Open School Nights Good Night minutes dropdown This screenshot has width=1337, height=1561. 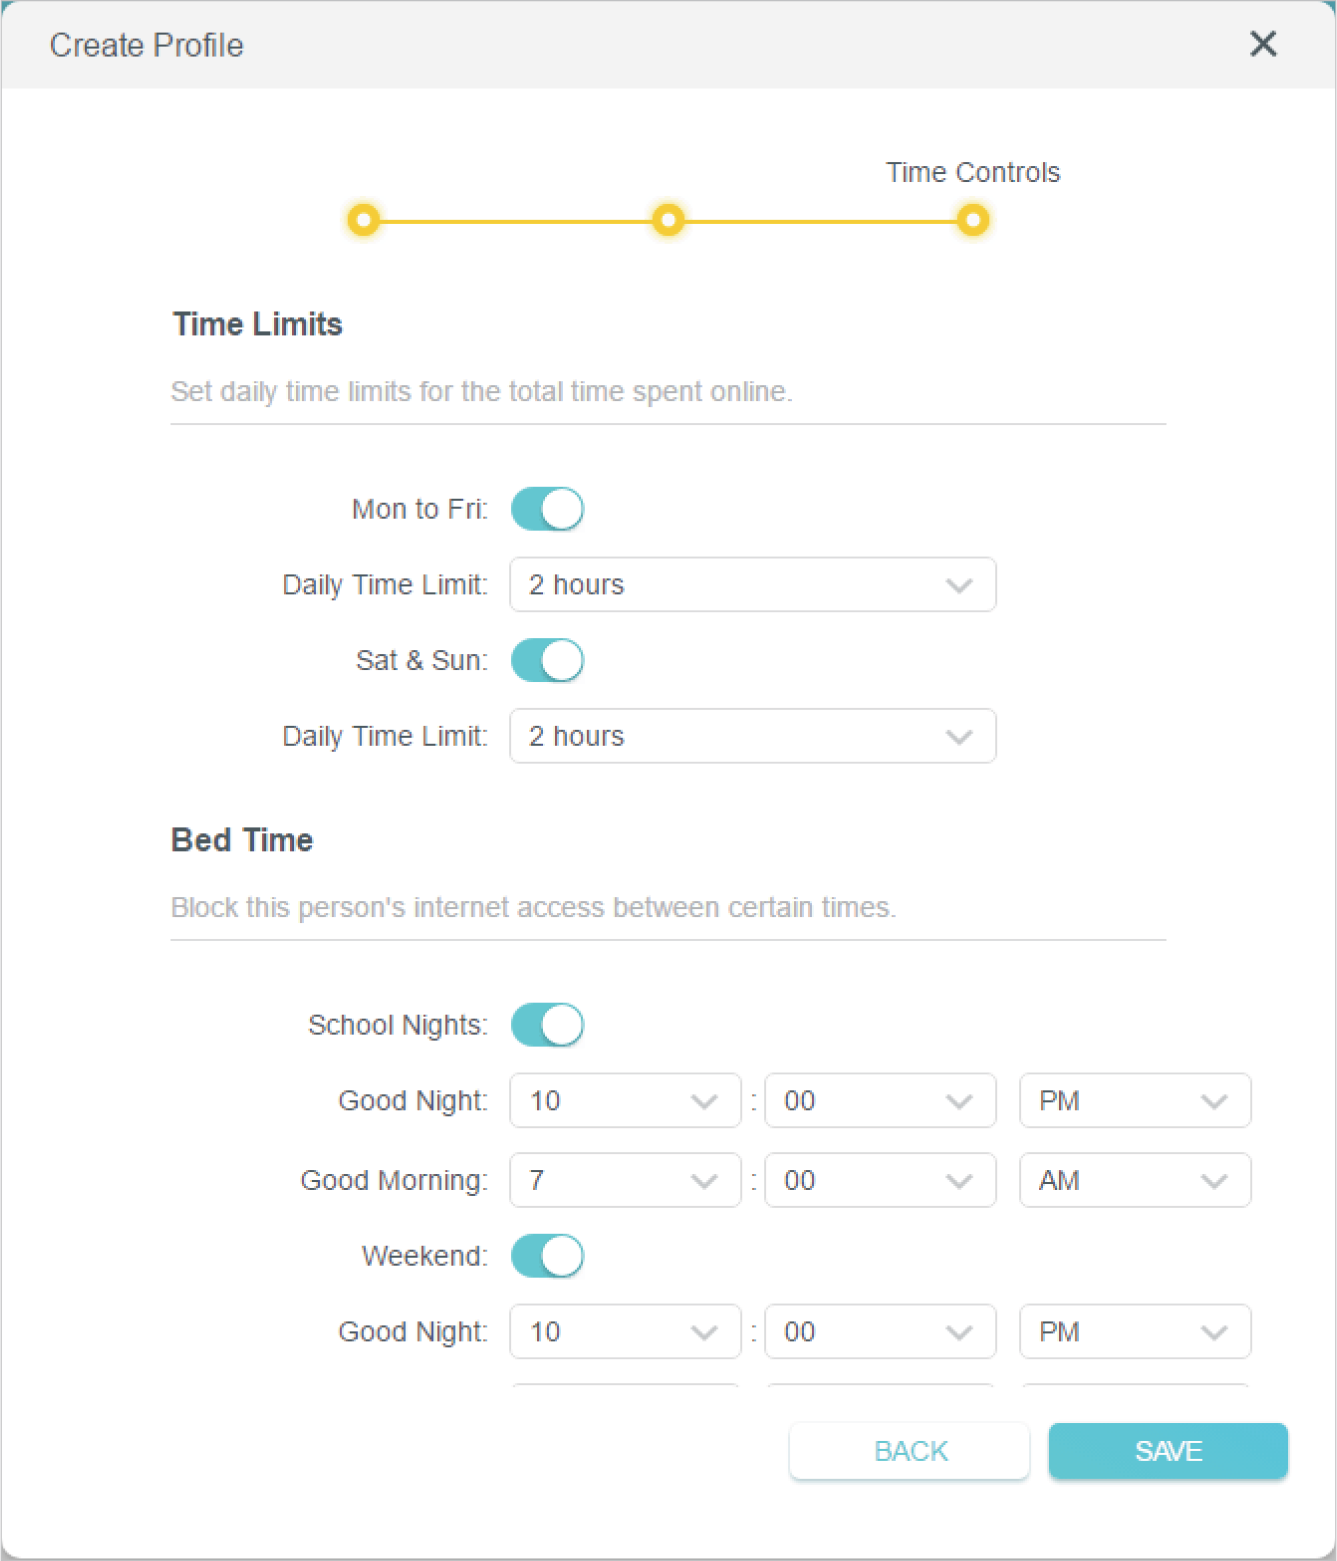tap(880, 1101)
